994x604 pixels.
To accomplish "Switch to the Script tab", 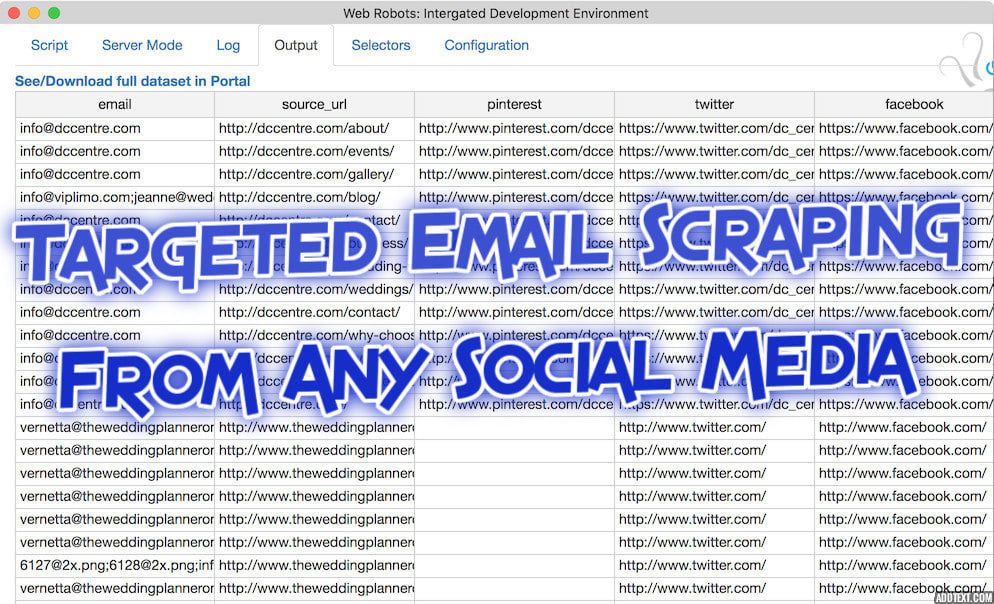I will tap(49, 45).
